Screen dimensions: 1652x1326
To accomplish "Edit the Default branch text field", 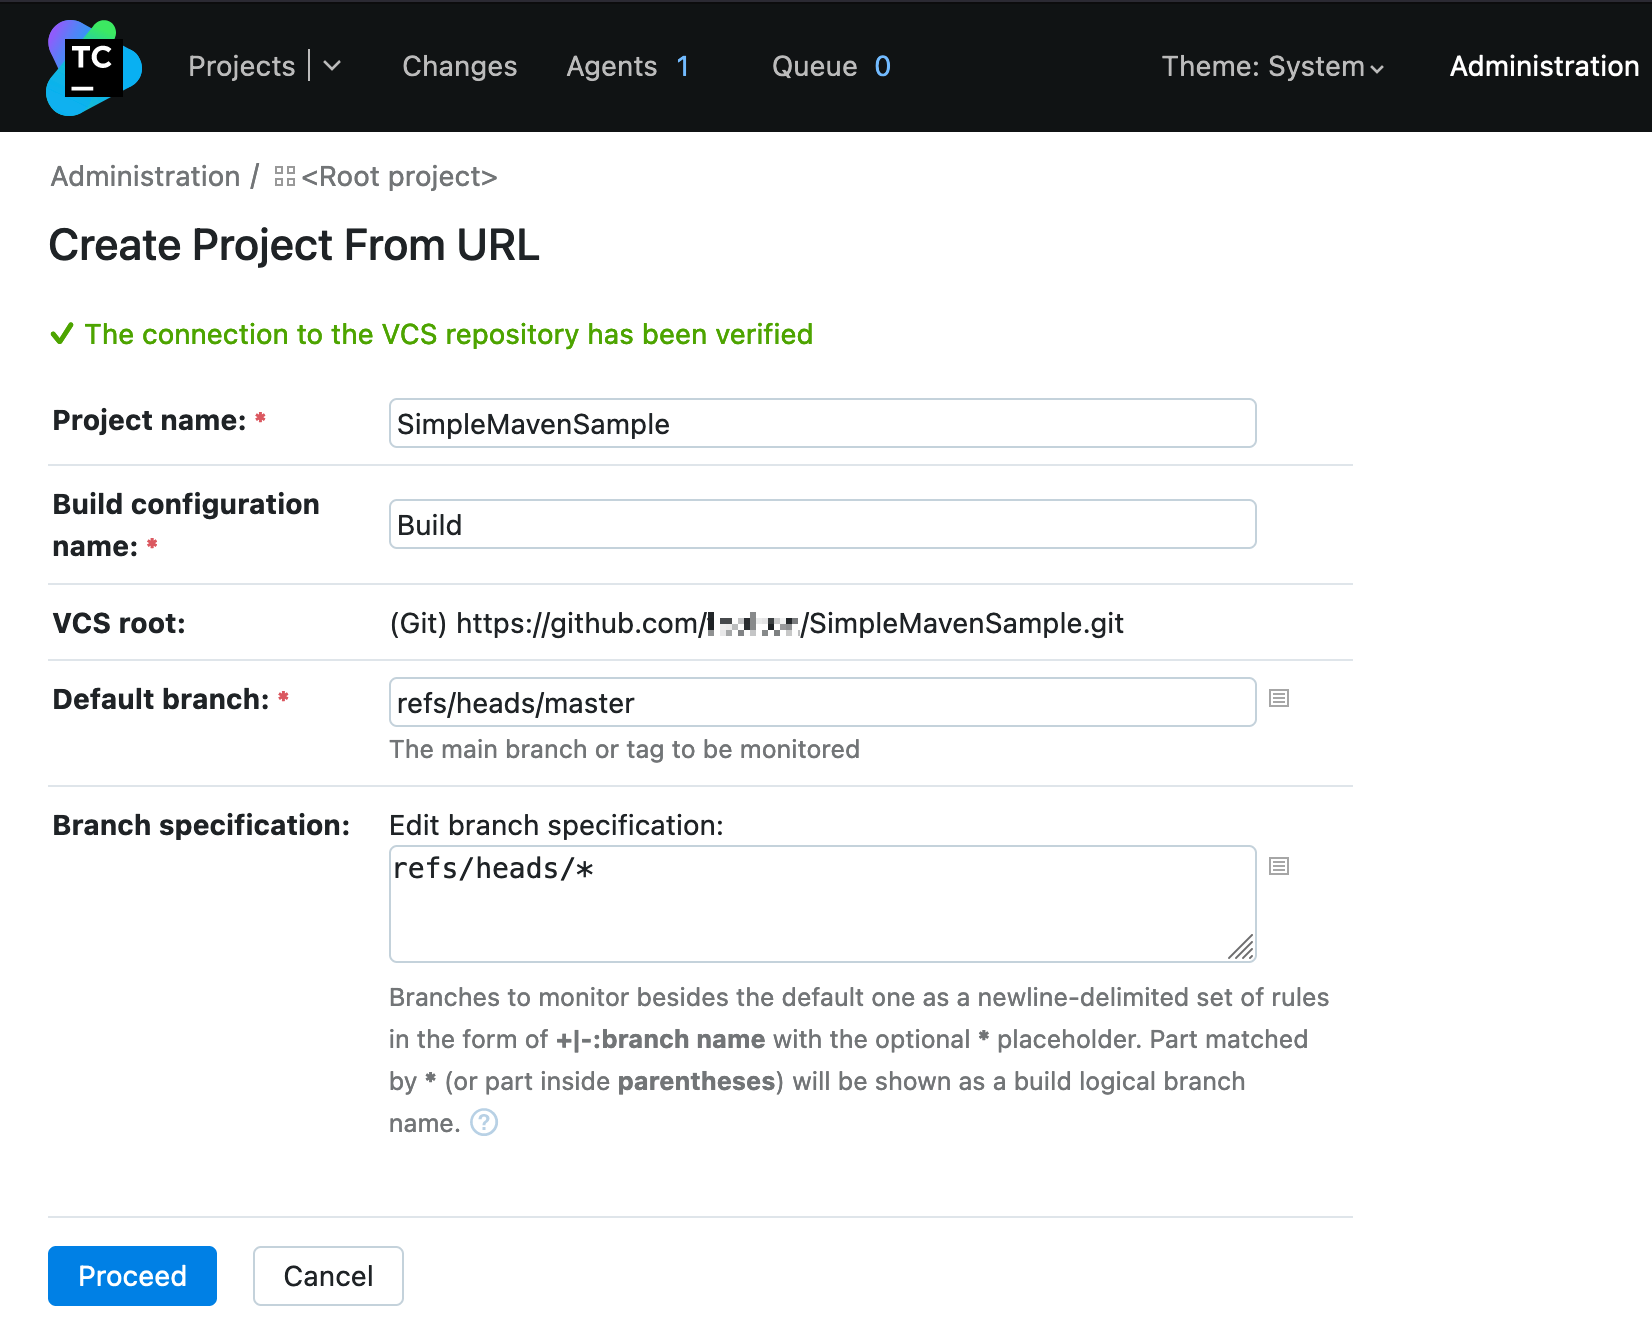I will click(x=822, y=703).
